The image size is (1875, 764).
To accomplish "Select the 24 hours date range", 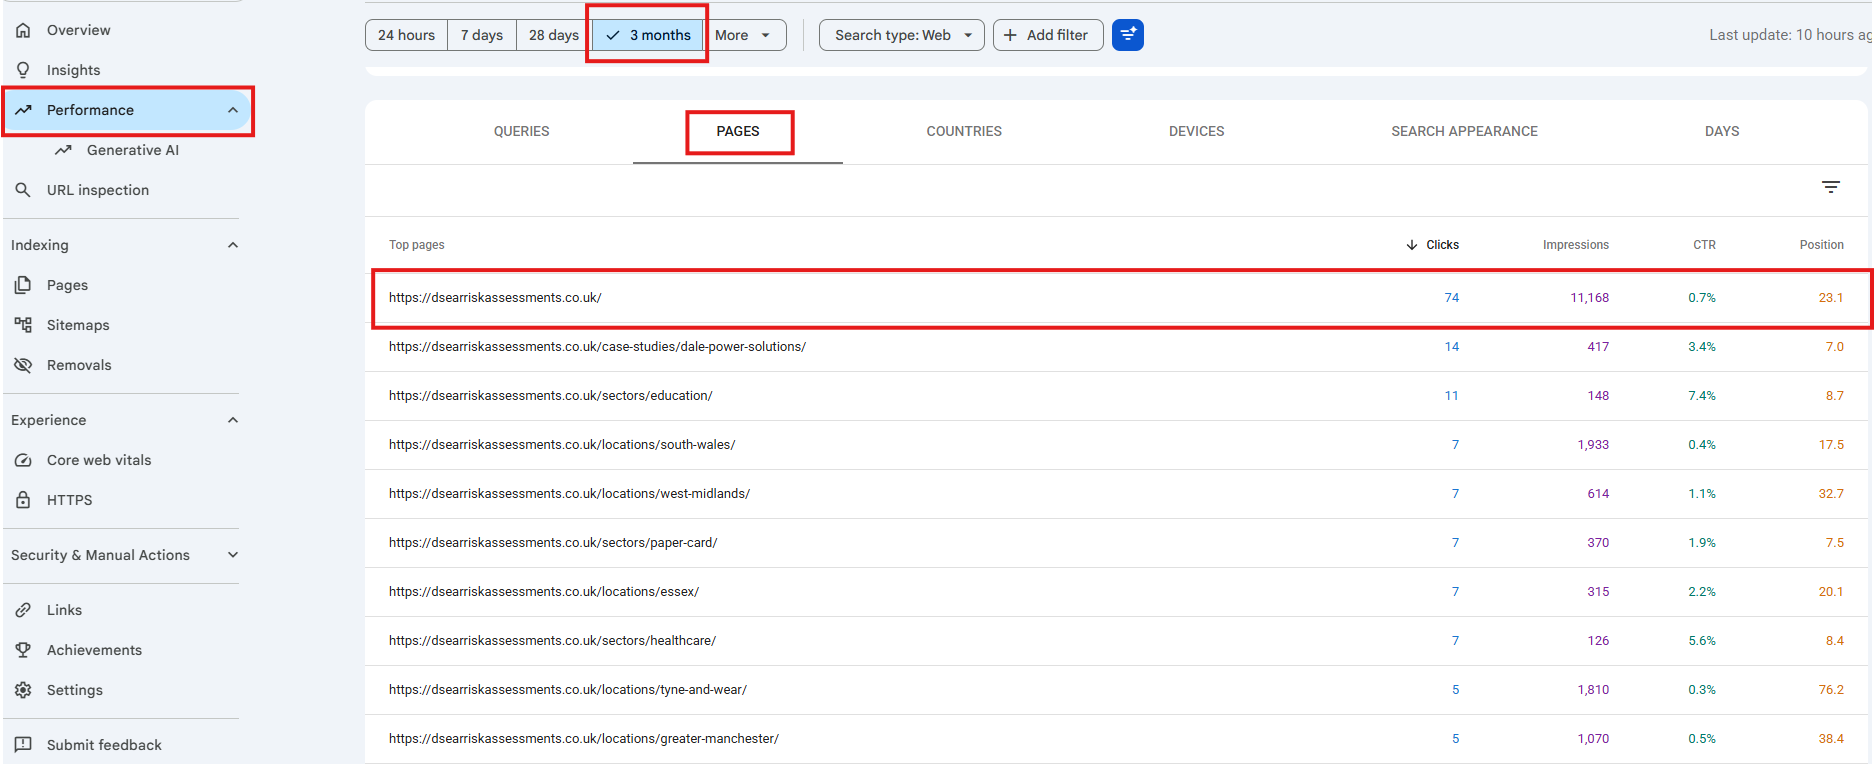I will tap(406, 35).
